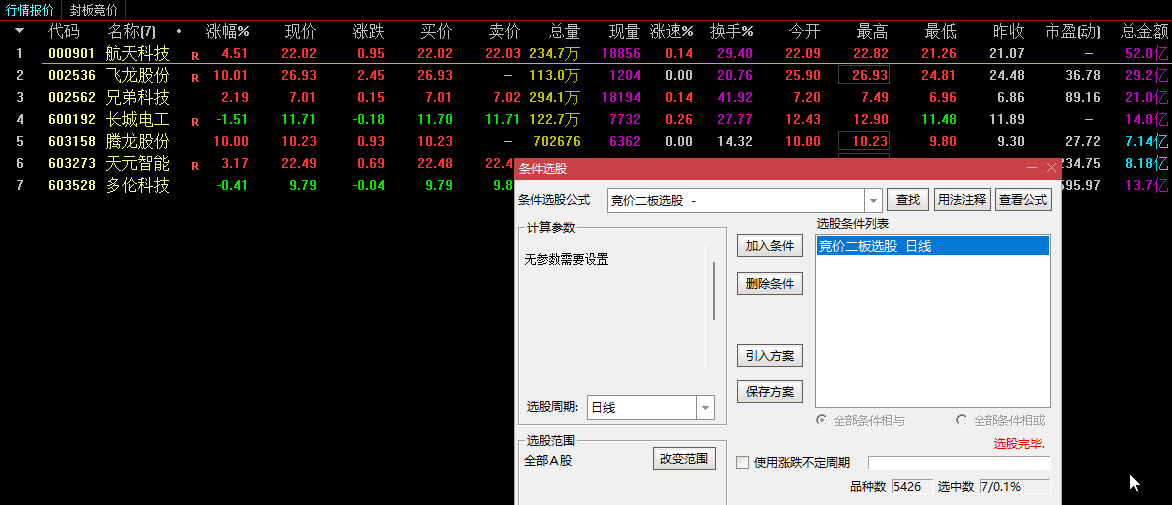1172x505 pixels.
Task: Expand the 条件选股公式 dropdown arrow
Action: (873, 200)
